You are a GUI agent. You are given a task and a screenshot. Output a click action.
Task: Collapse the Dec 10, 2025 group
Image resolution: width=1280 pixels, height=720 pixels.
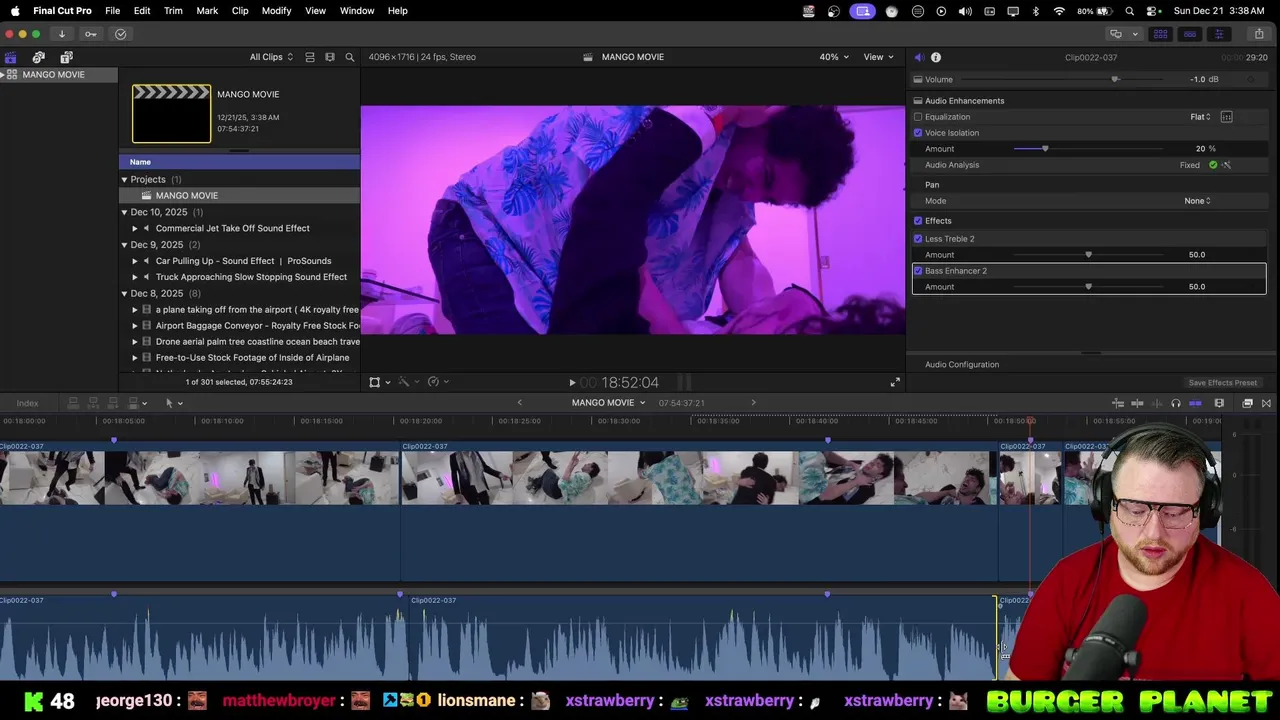[x=125, y=212]
